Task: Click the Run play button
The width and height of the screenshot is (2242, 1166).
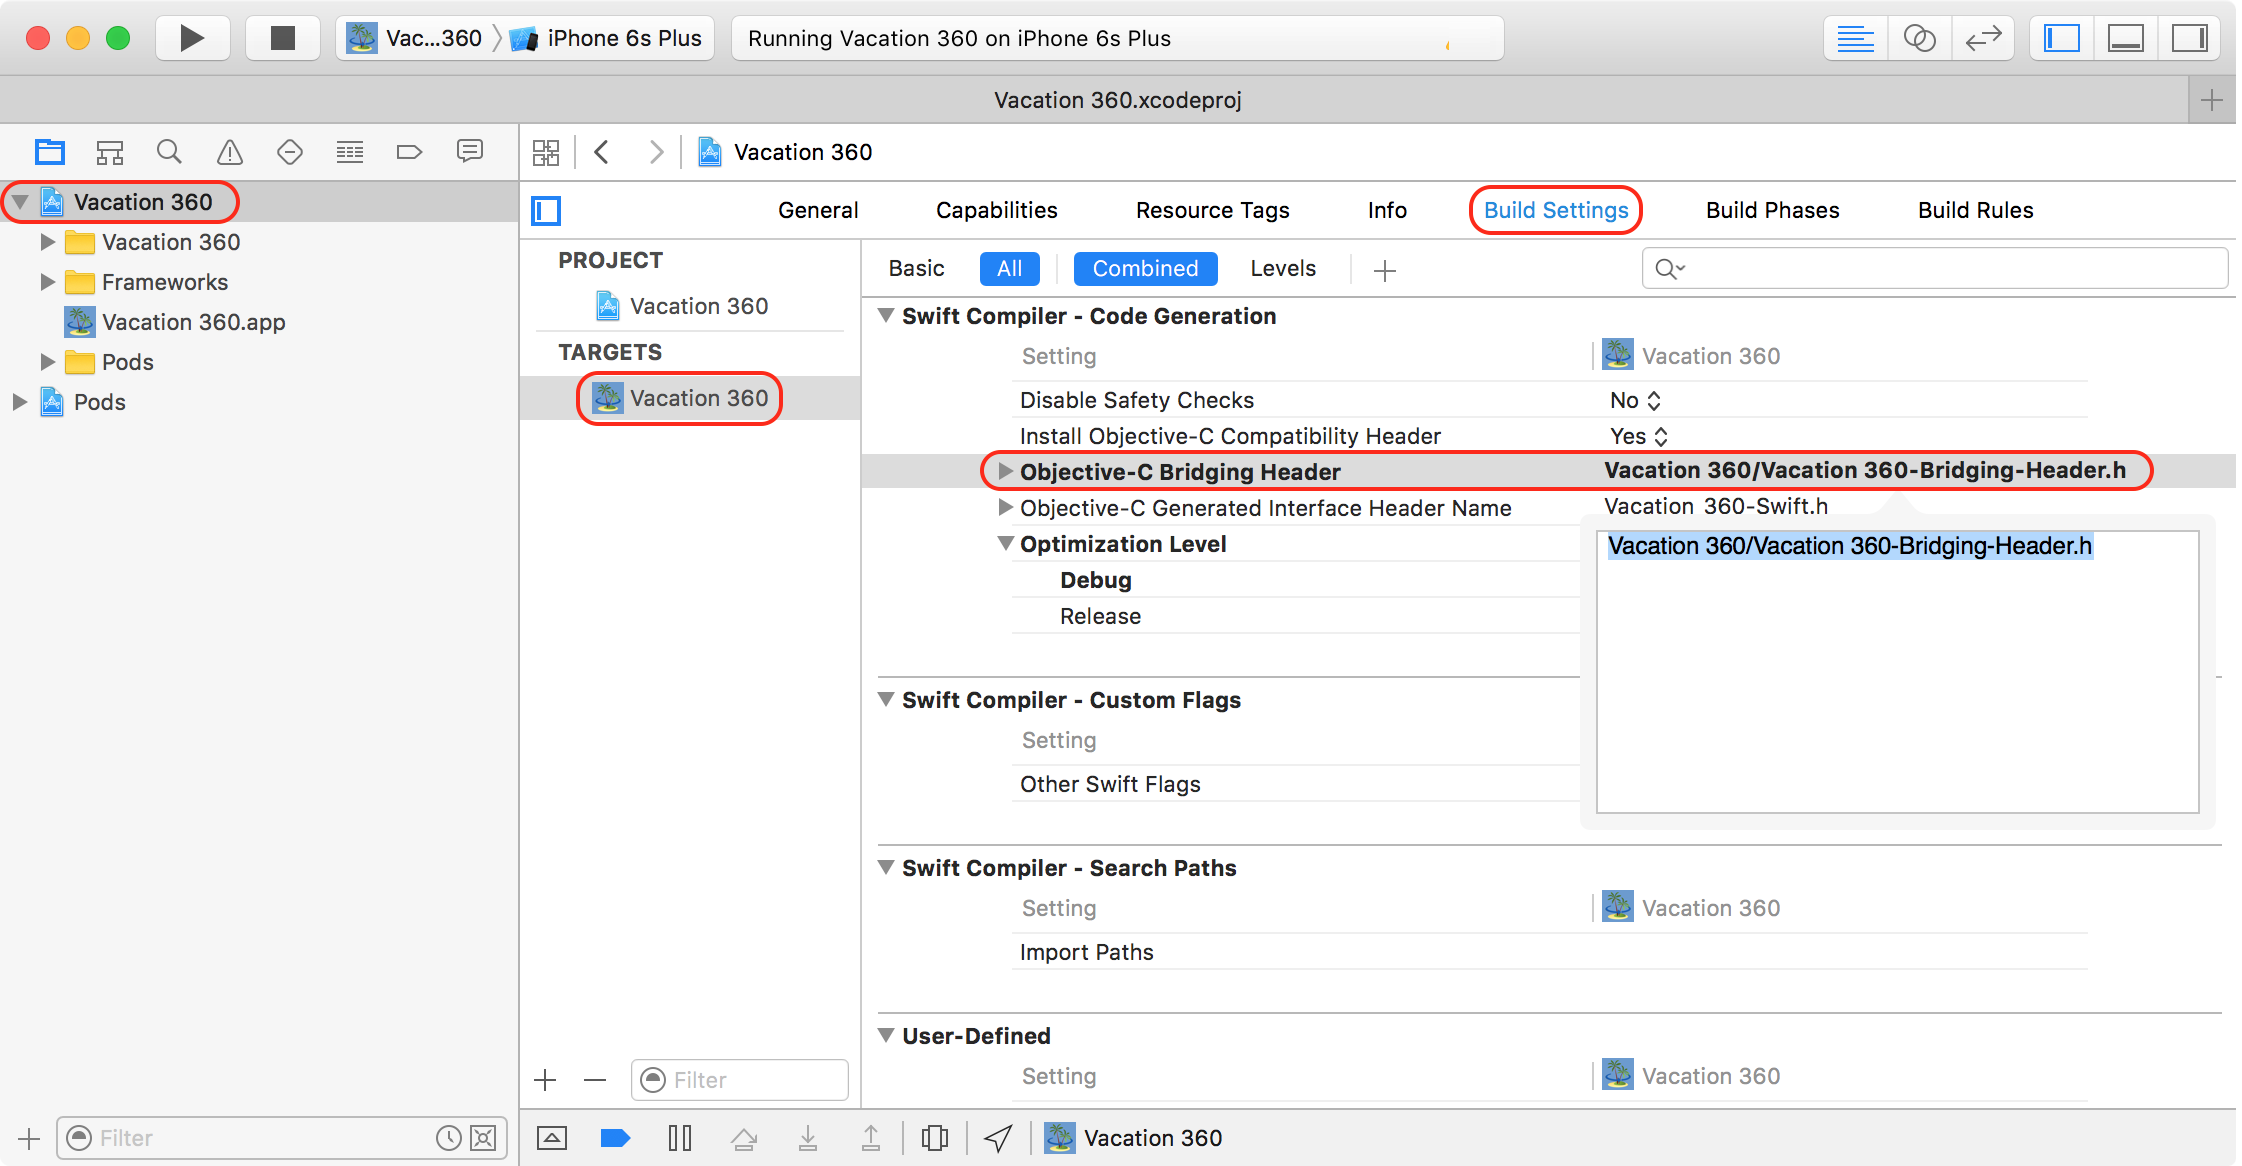Action: point(192,38)
